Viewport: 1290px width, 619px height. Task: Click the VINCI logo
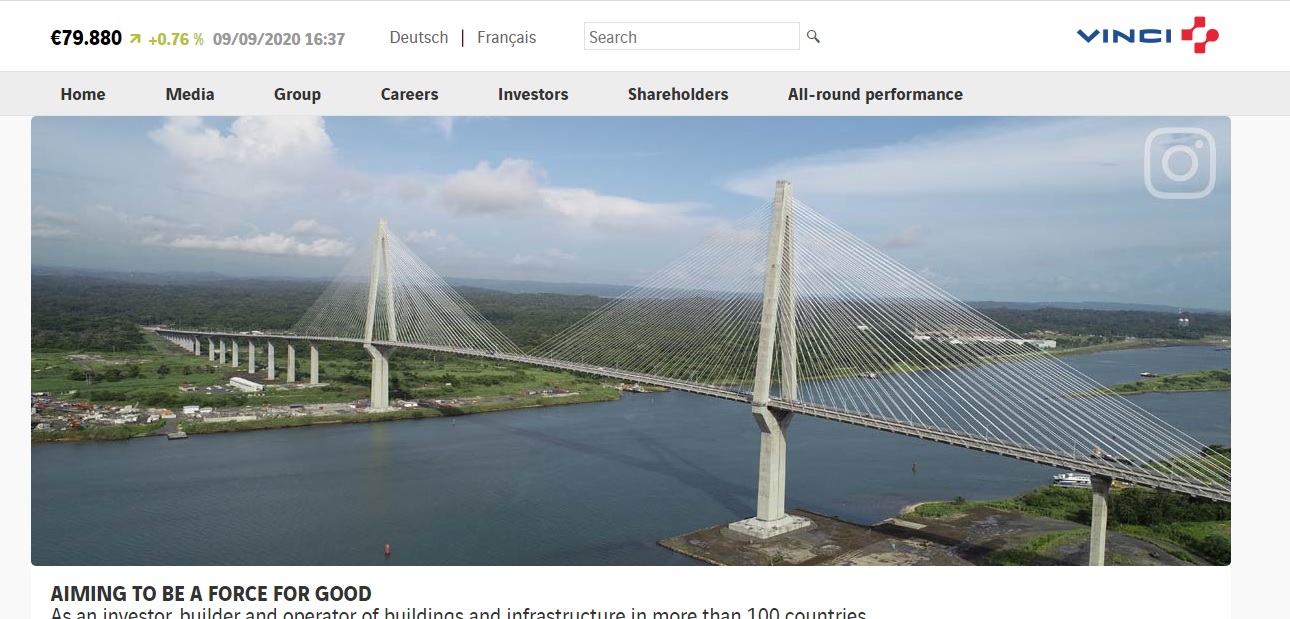click(1148, 35)
